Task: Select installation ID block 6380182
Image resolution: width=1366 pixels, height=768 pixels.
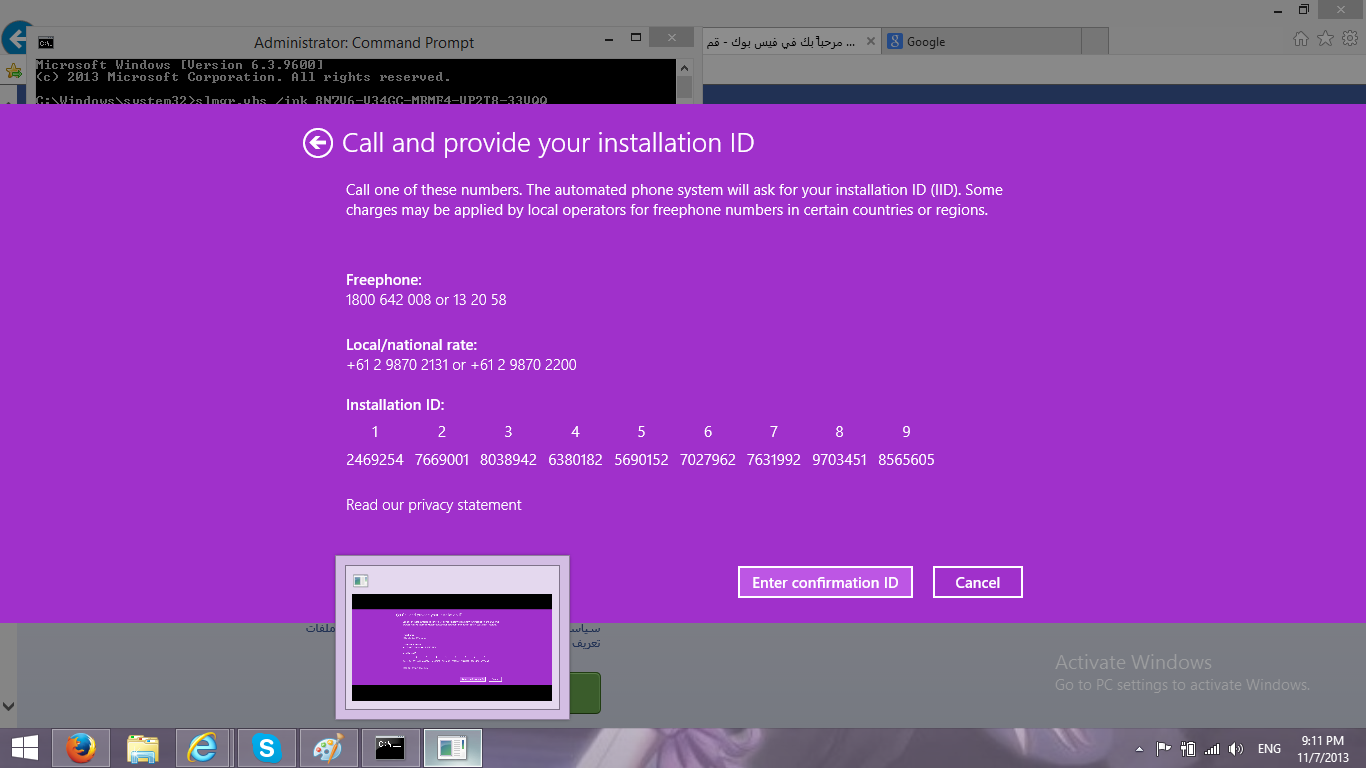Action: coord(574,460)
